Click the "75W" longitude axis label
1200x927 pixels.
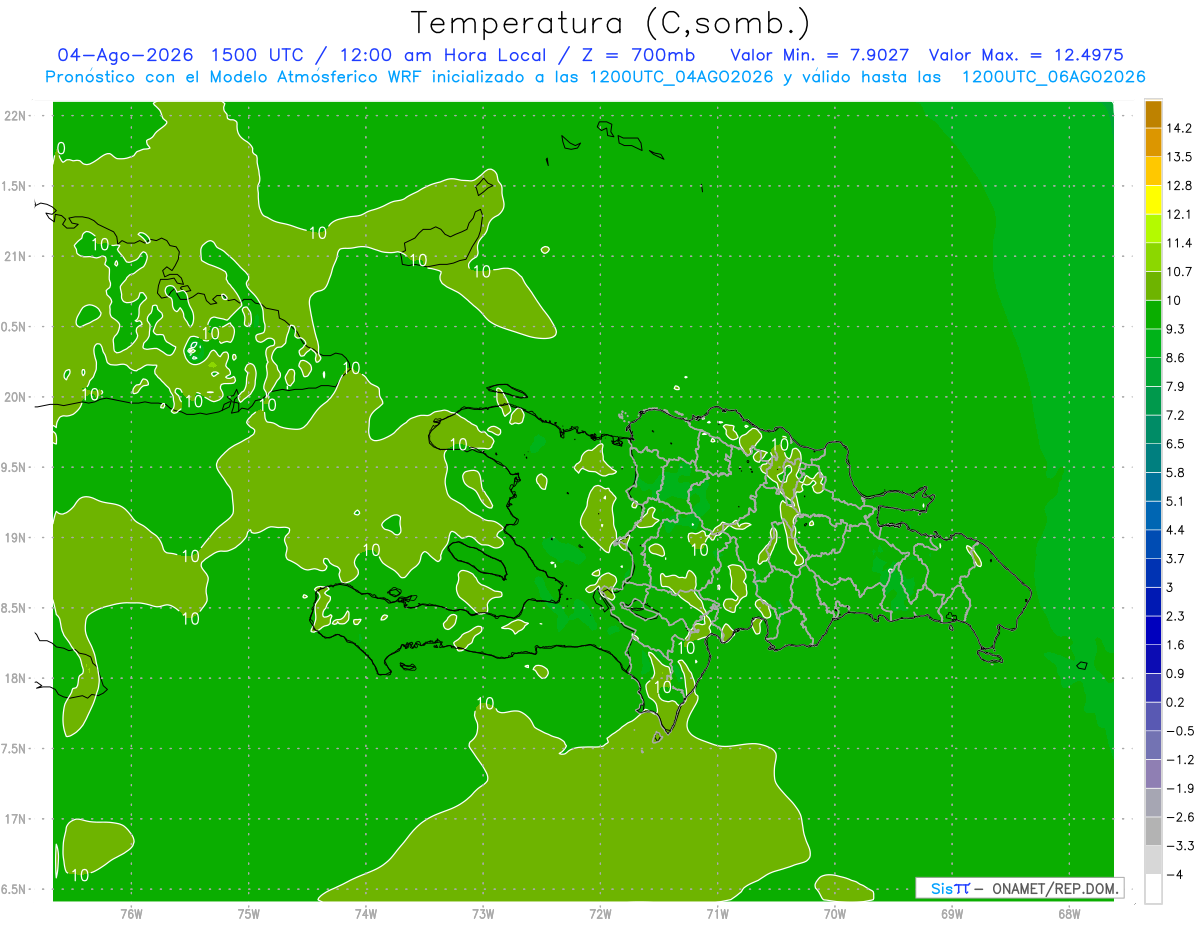pyautogui.click(x=248, y=914)
